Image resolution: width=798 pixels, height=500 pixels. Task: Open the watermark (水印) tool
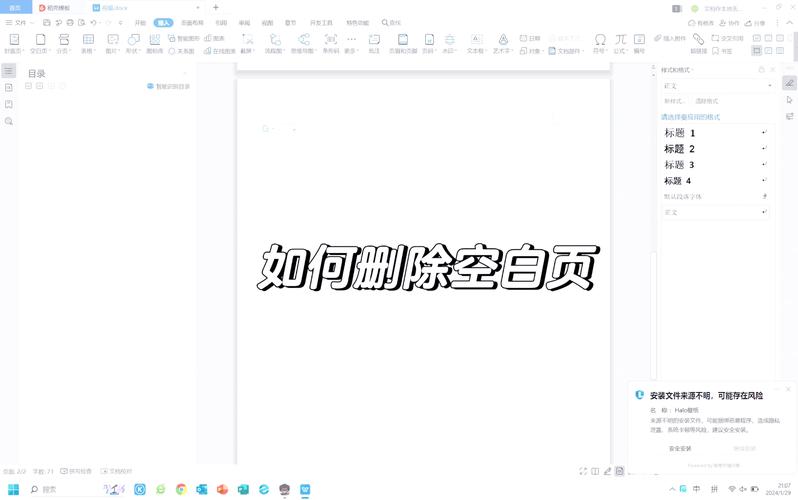[x=449, y=44]
